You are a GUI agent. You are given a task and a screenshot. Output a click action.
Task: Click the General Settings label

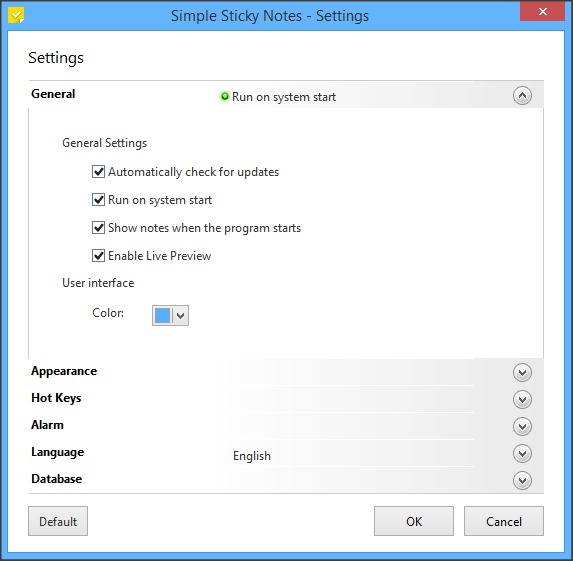[105, 143]
